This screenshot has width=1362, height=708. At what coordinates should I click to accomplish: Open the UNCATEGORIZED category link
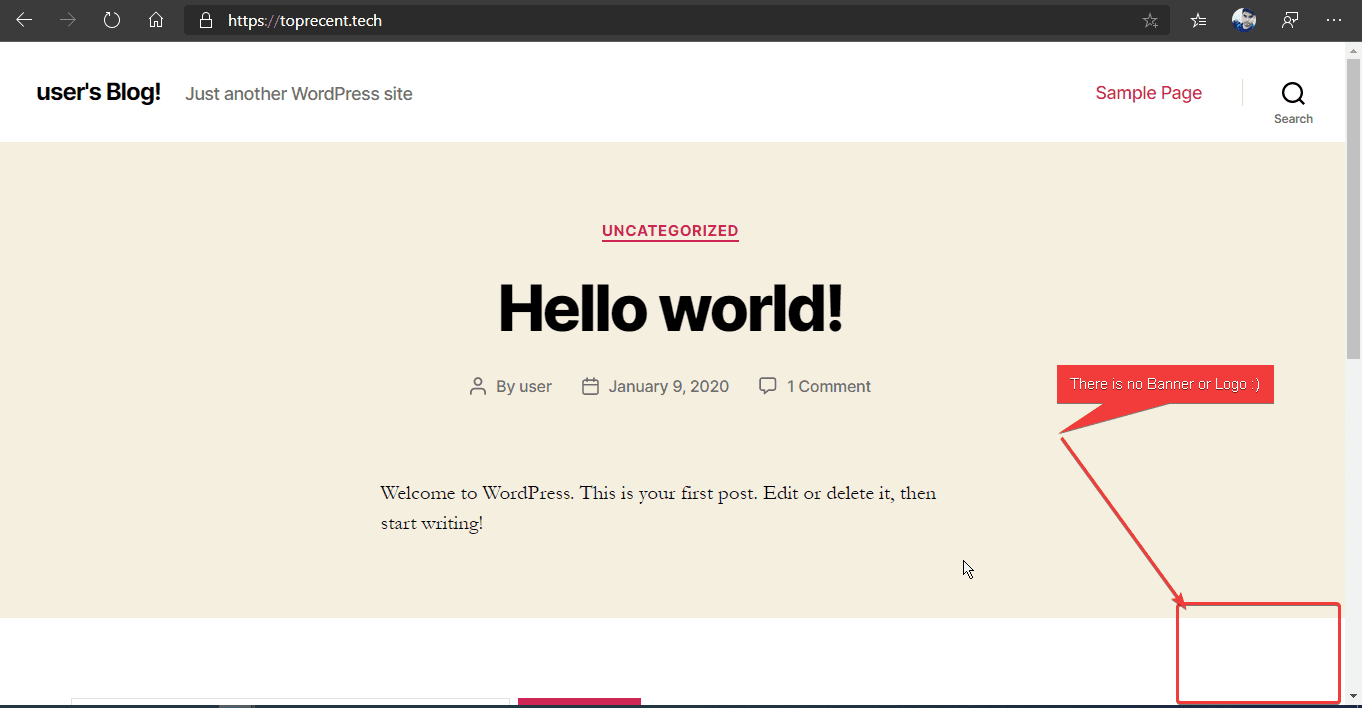pyautogui.click(x=670, y=231)
